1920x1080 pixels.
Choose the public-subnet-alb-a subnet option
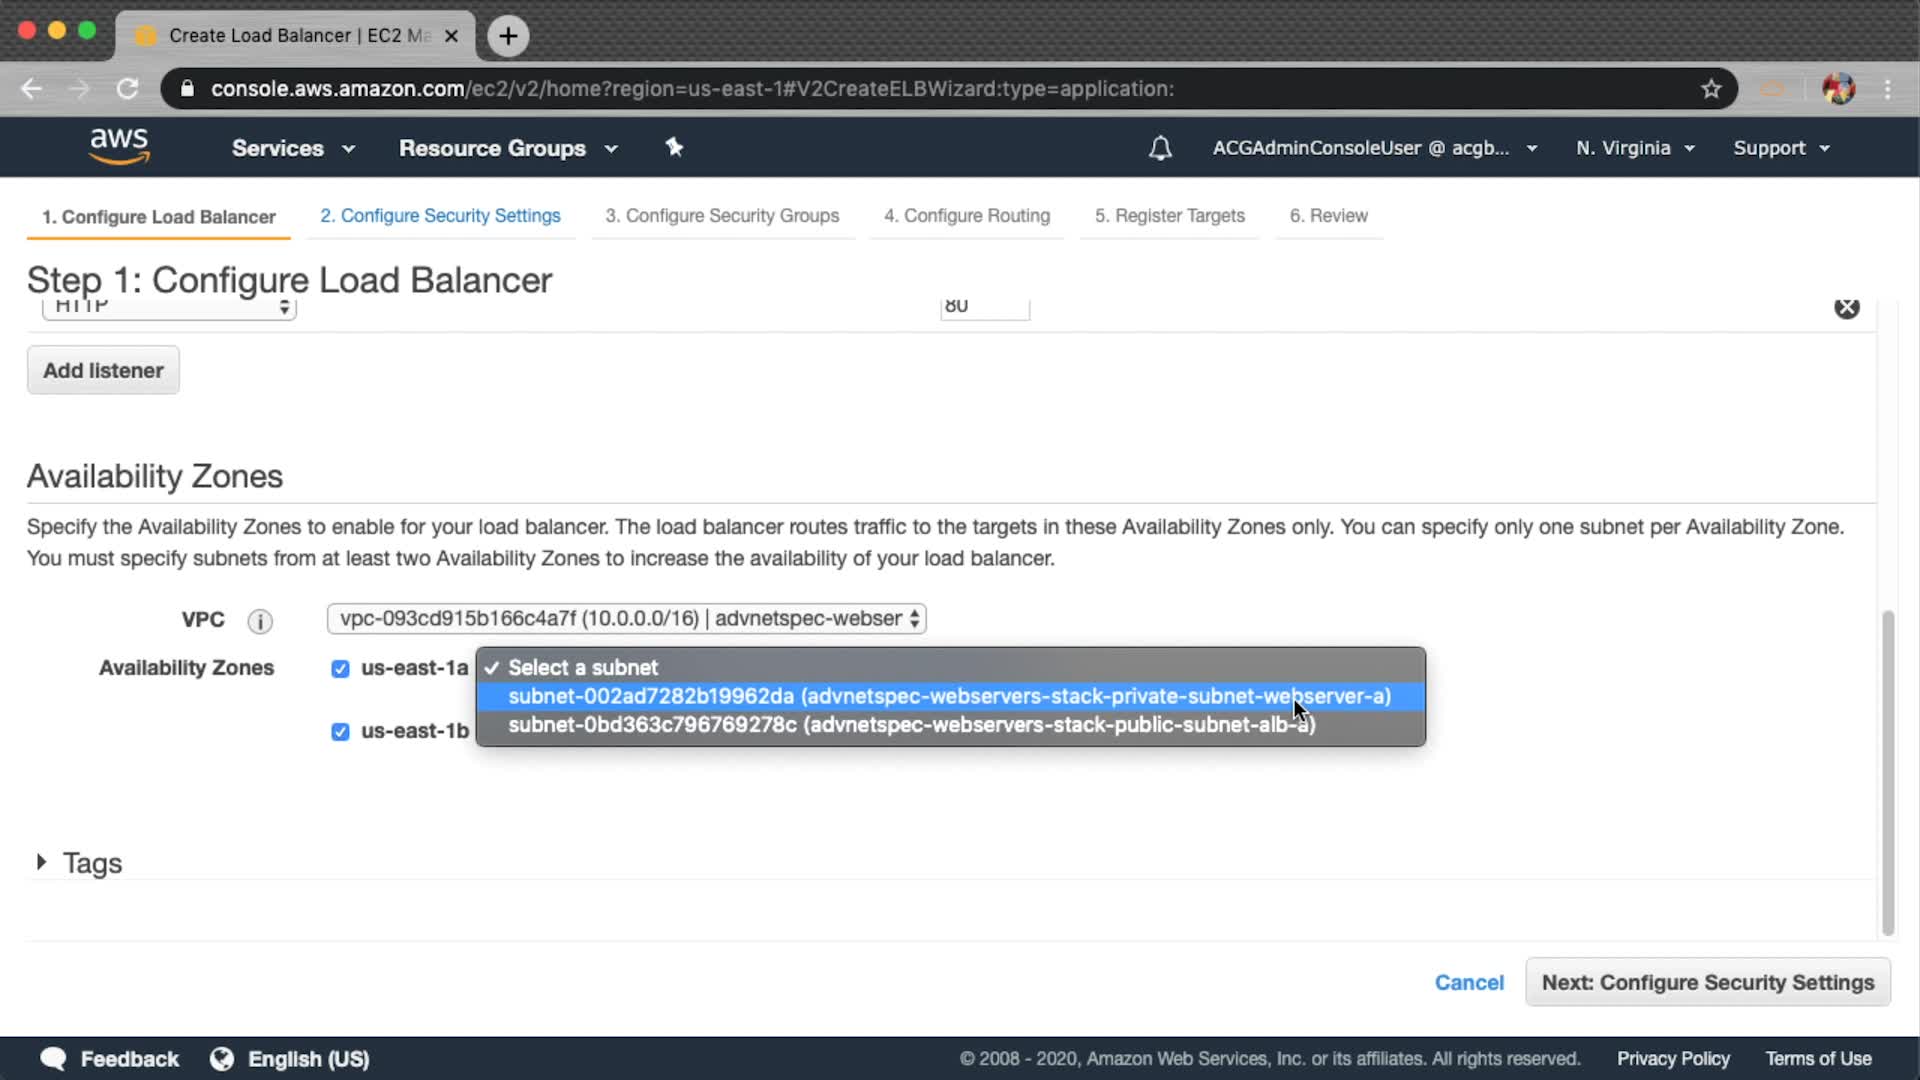point(911,725)
